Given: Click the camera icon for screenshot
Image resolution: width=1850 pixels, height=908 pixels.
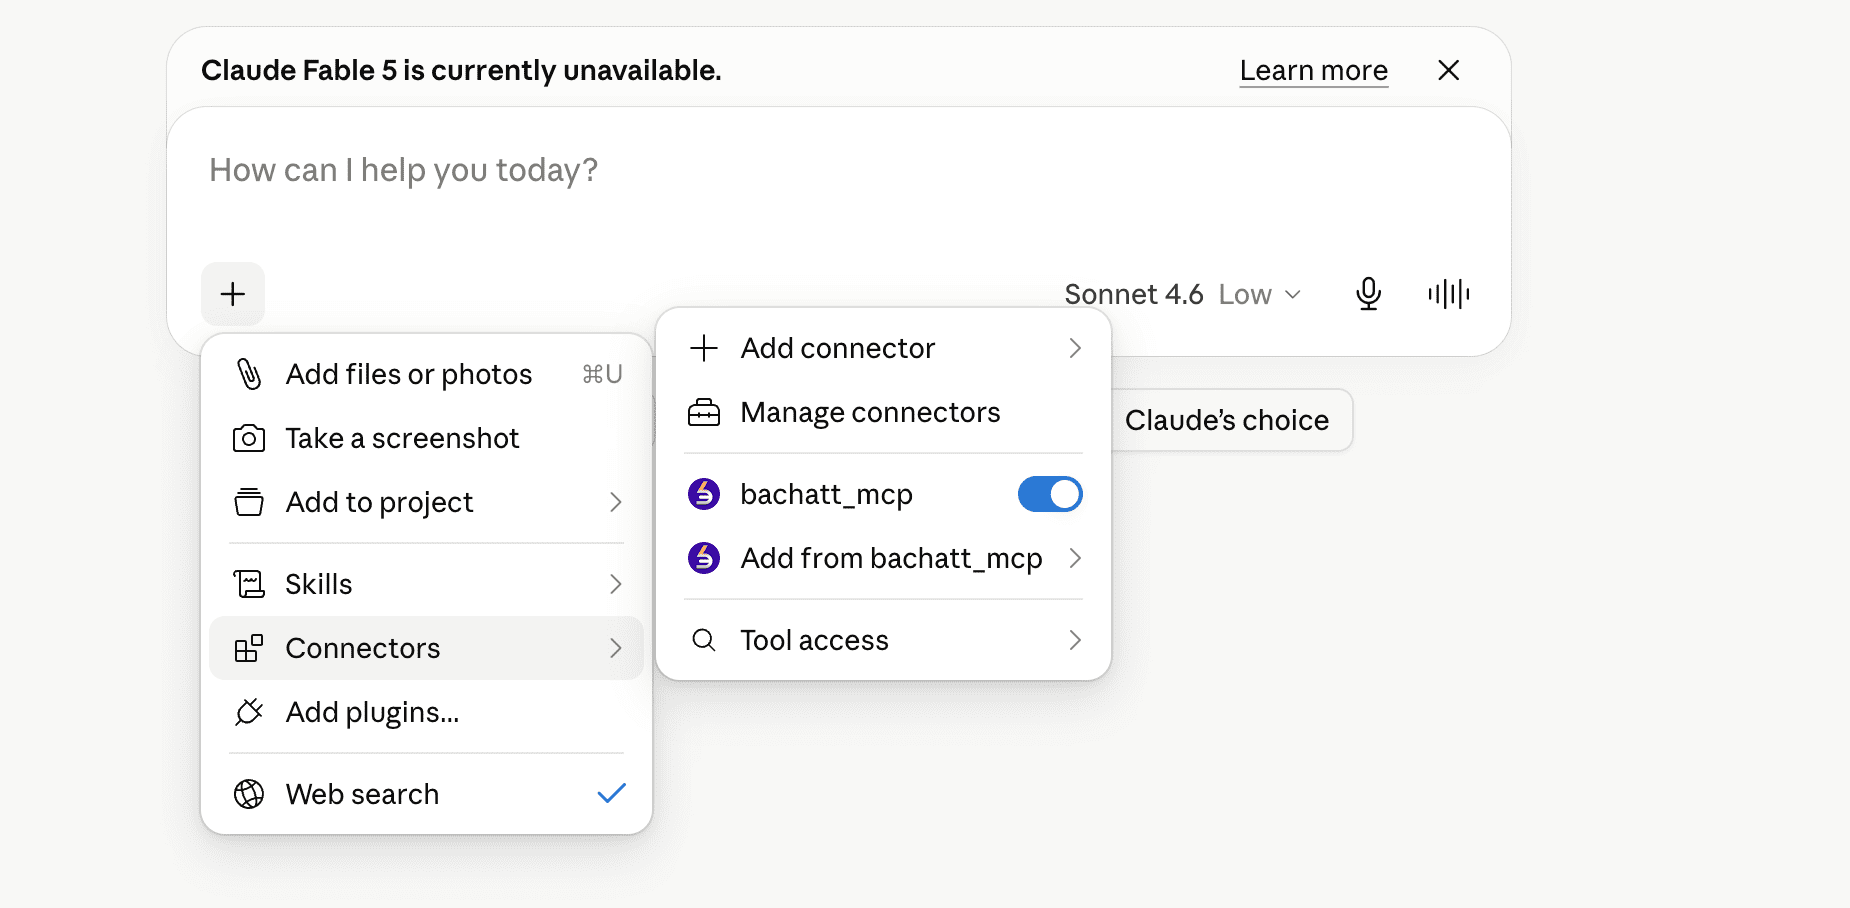Looking at the screenshot, I should (249, 438).
